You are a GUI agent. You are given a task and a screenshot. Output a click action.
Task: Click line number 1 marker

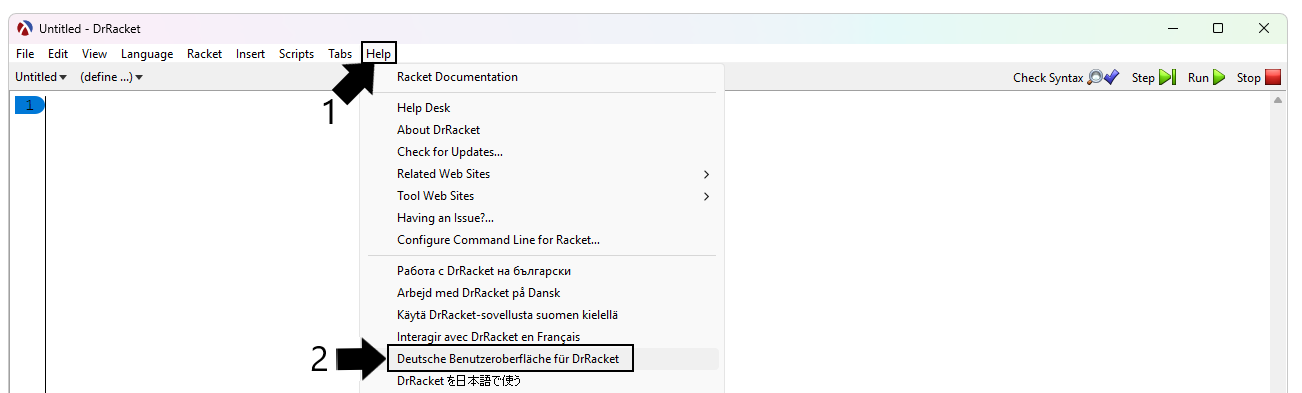[x=29, y=105]
